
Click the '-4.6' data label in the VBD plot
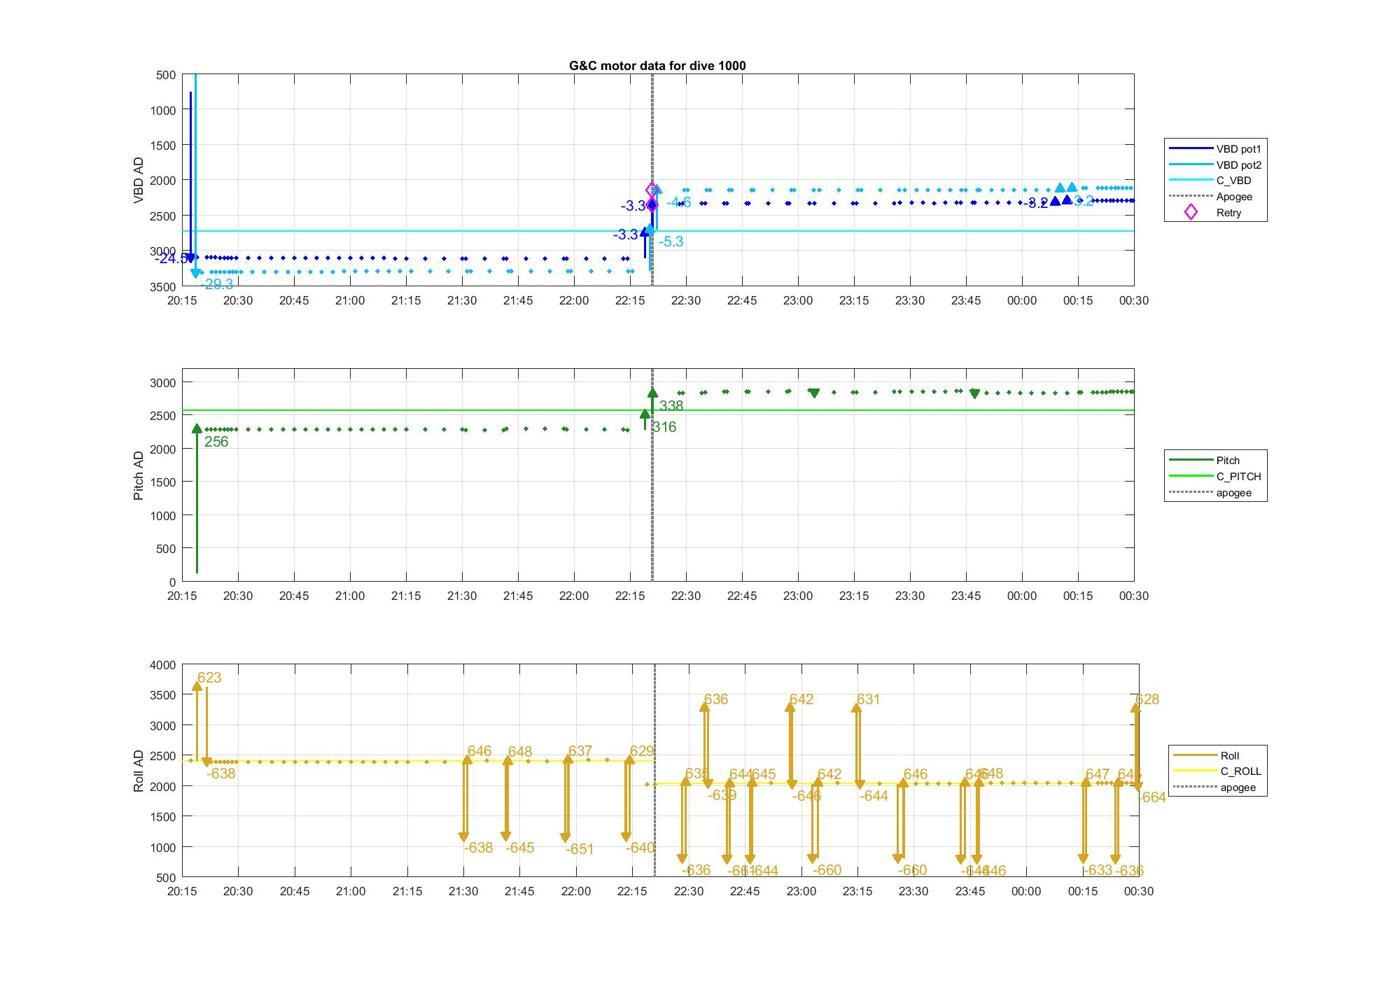tap(679, 203)
